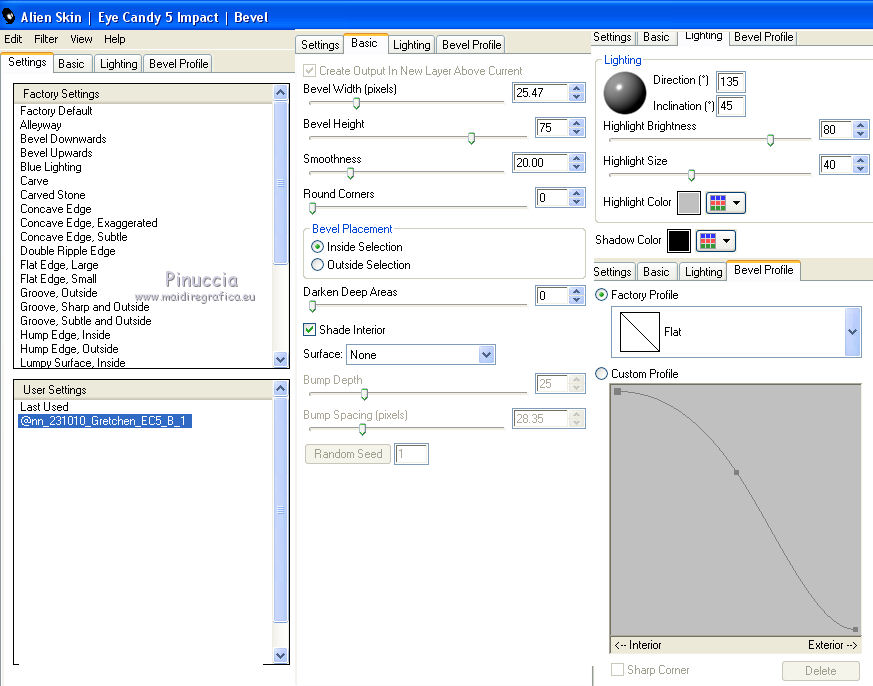Click the Bevel Width slider handle

356,104
